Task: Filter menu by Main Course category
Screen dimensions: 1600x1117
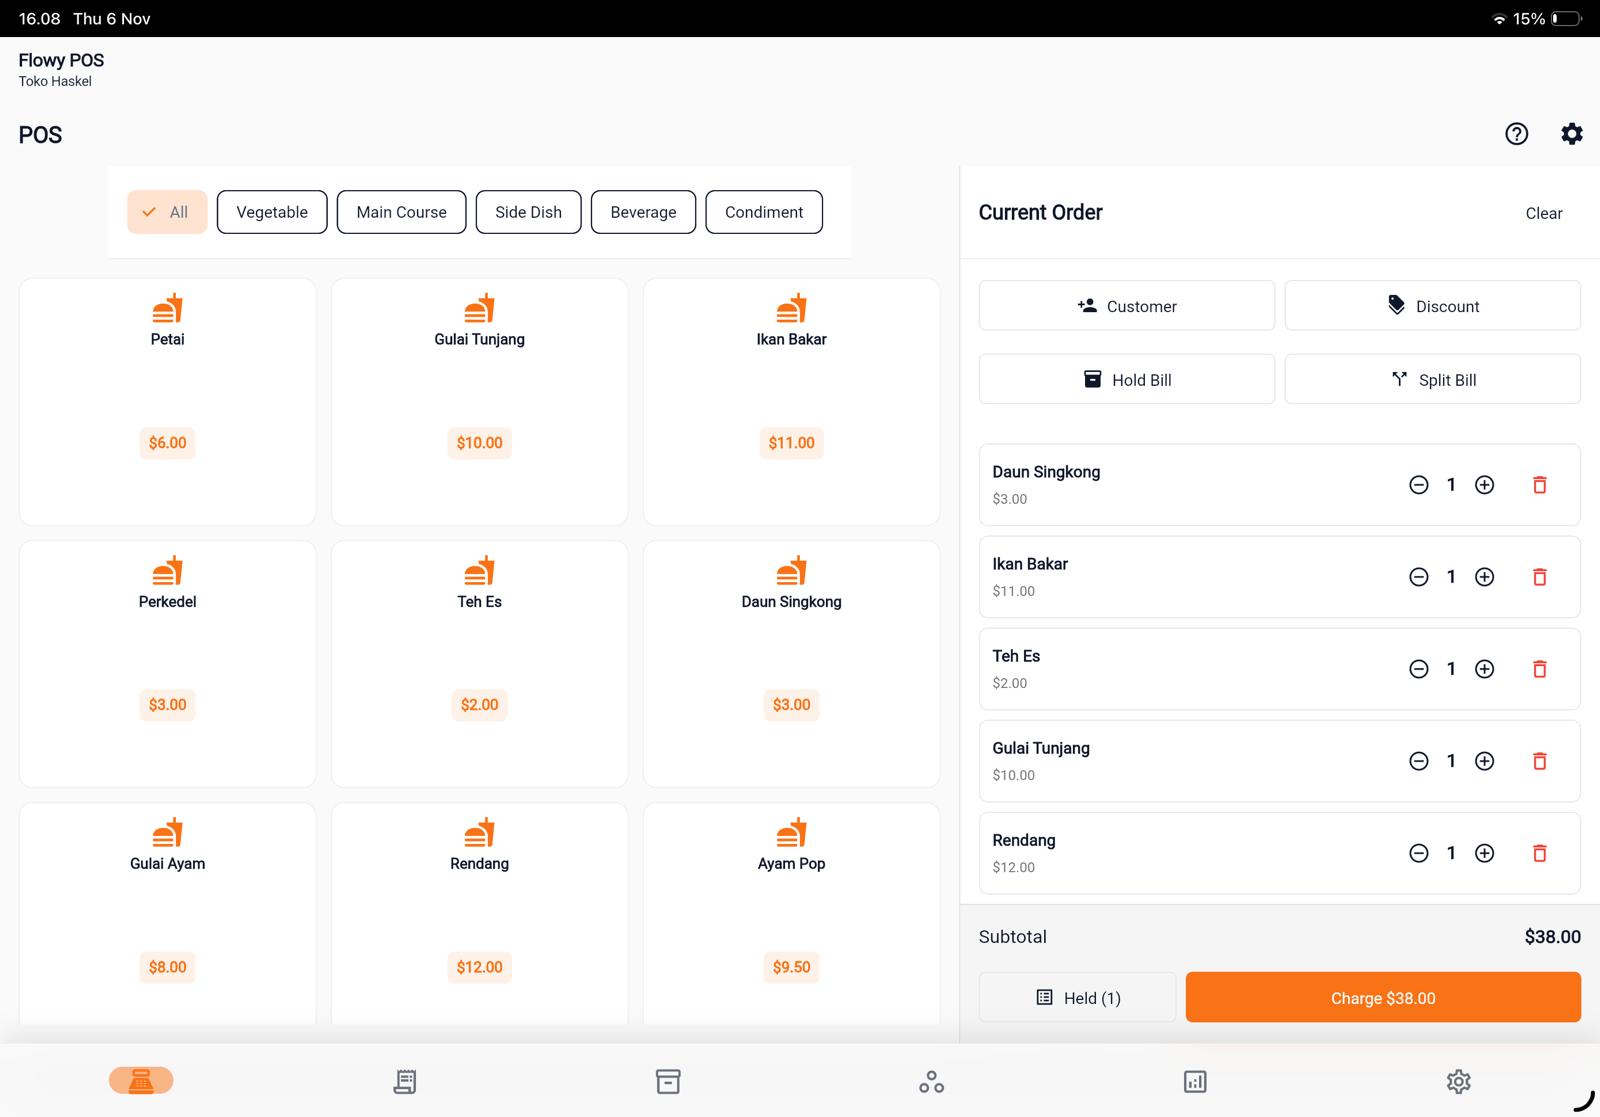Action: click(401, 212)
